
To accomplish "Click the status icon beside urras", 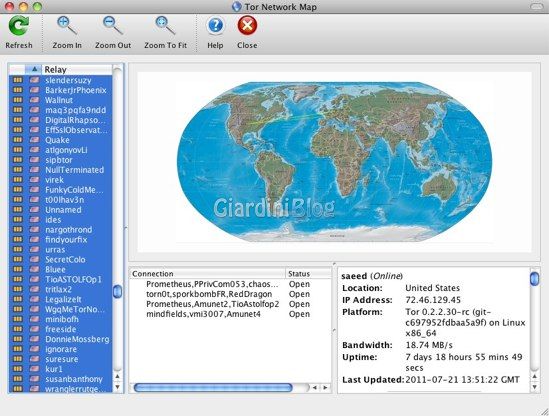I will pos(18,250).
